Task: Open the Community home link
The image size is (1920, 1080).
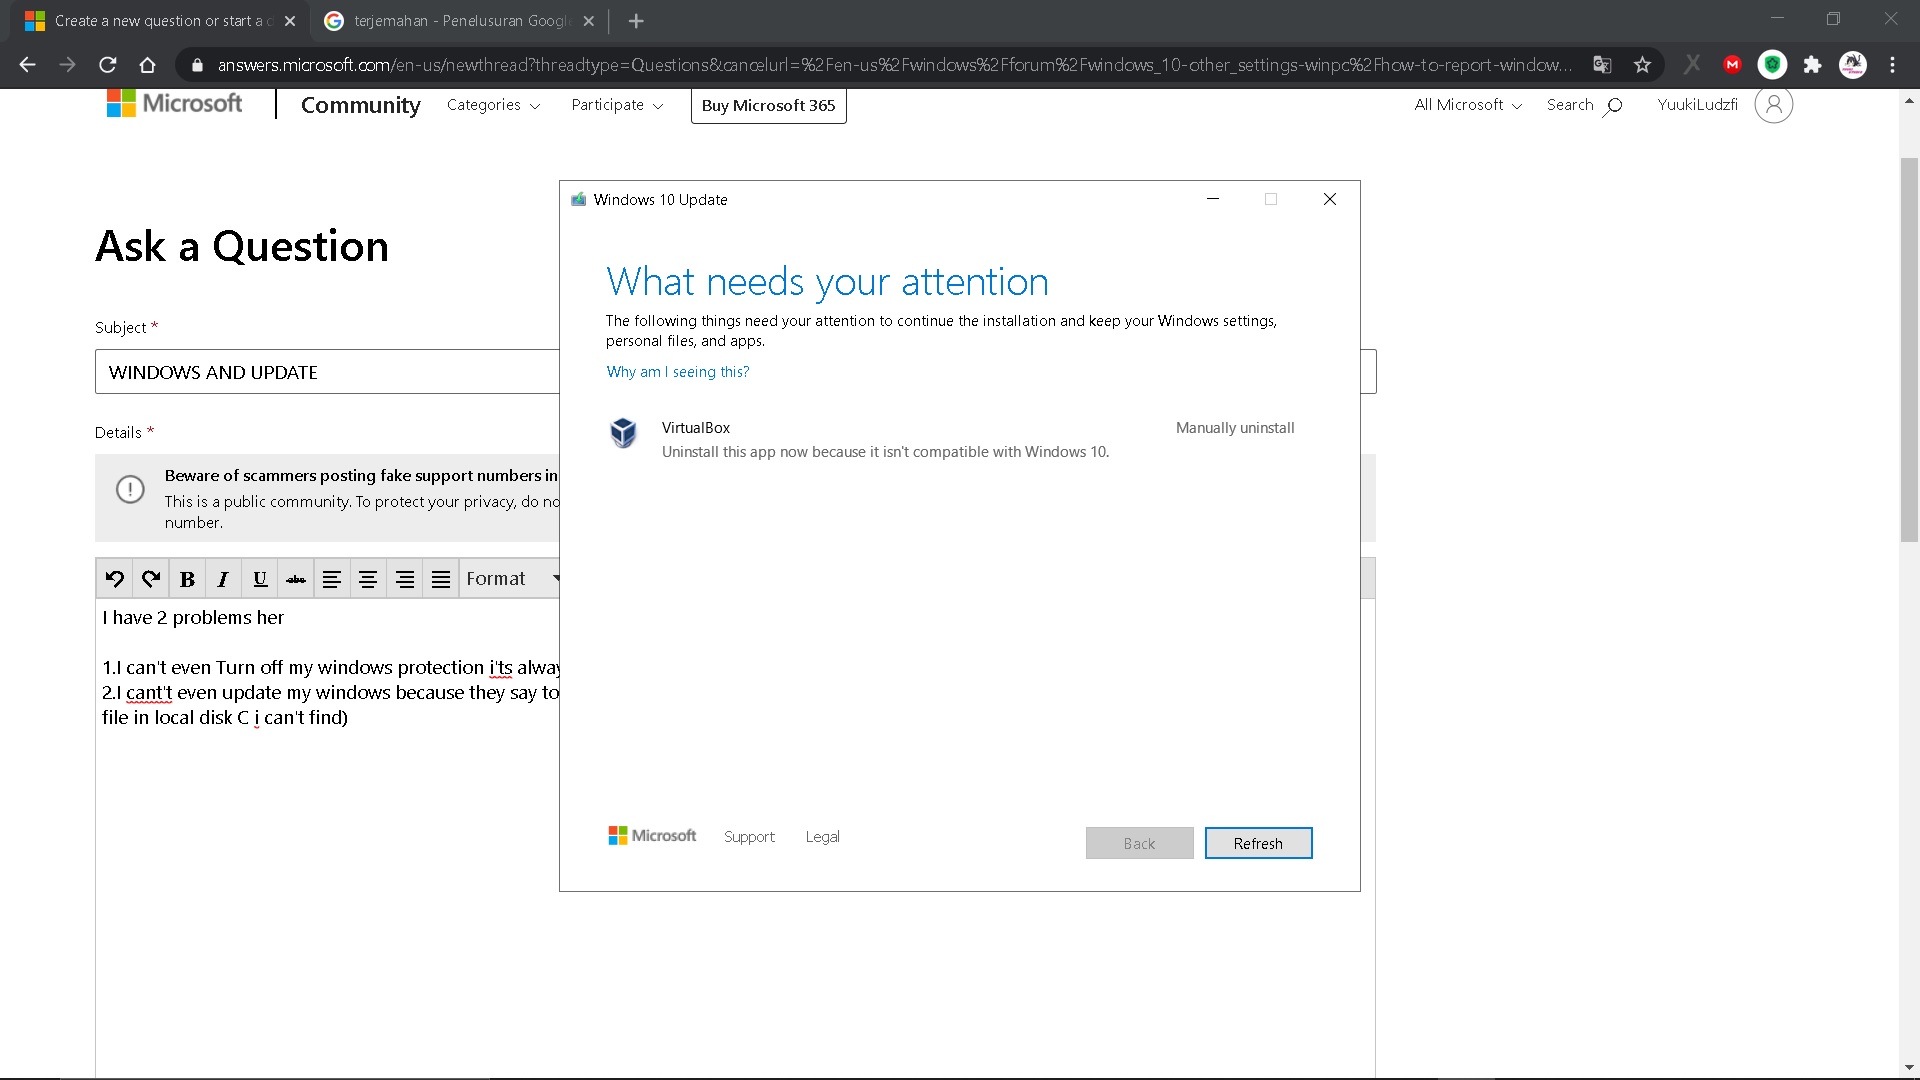Action: click(x=361, y=105)
